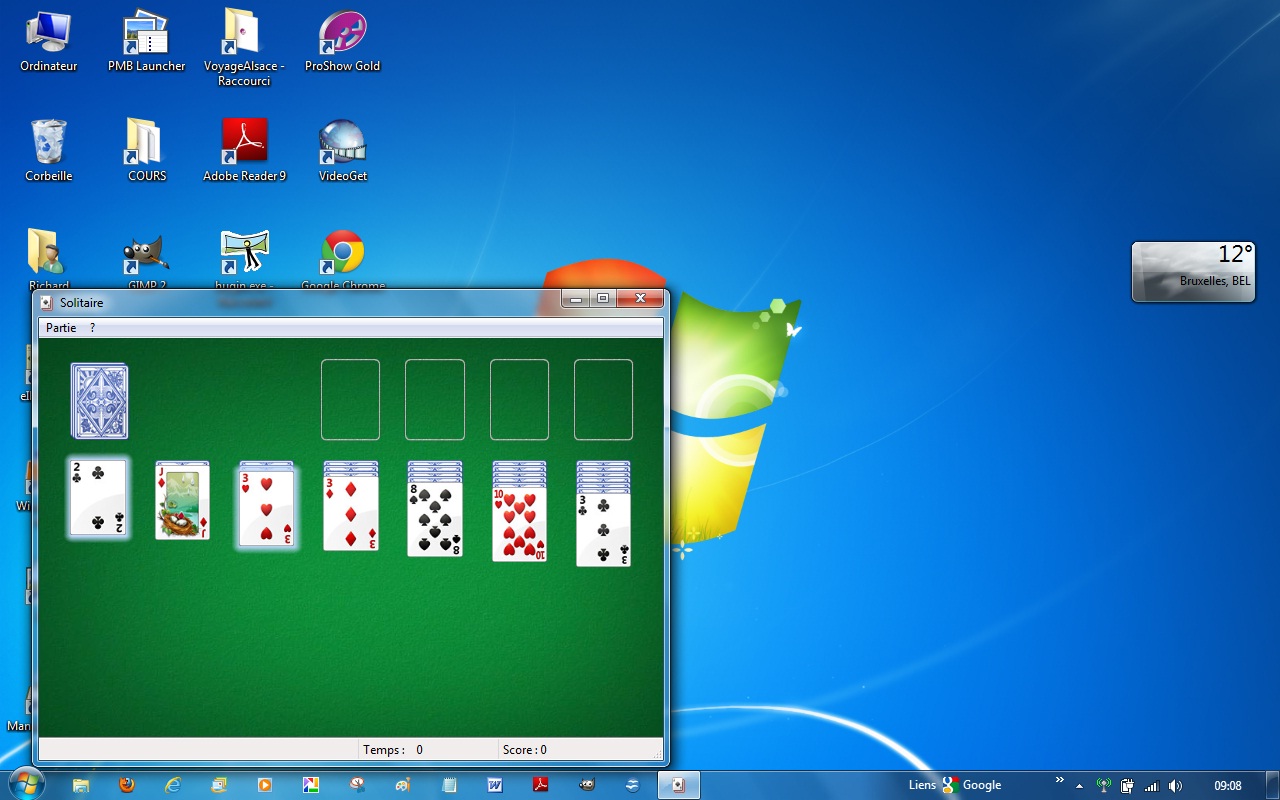The image size is (1280, 800).
Task: Click the Solitaire title bar icon
Action: (x=47, y=303)
